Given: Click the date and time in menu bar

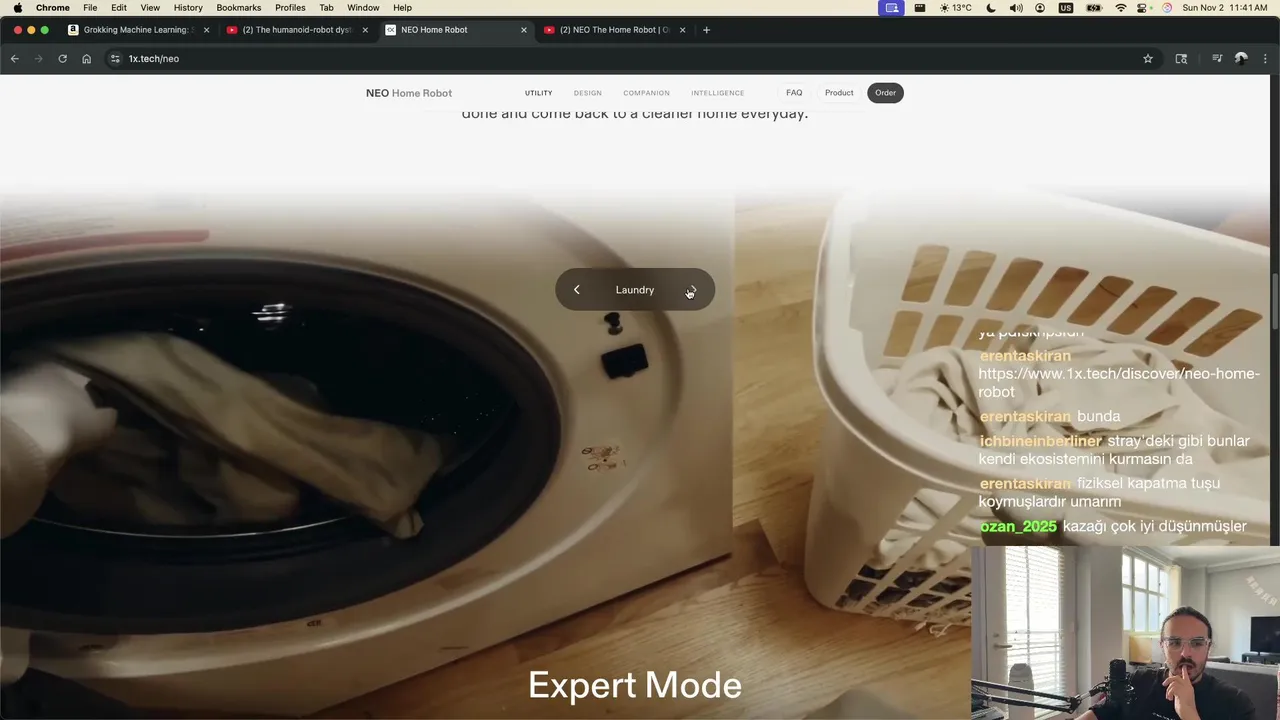Looking at the screenshot, I should click(1225, 7).
